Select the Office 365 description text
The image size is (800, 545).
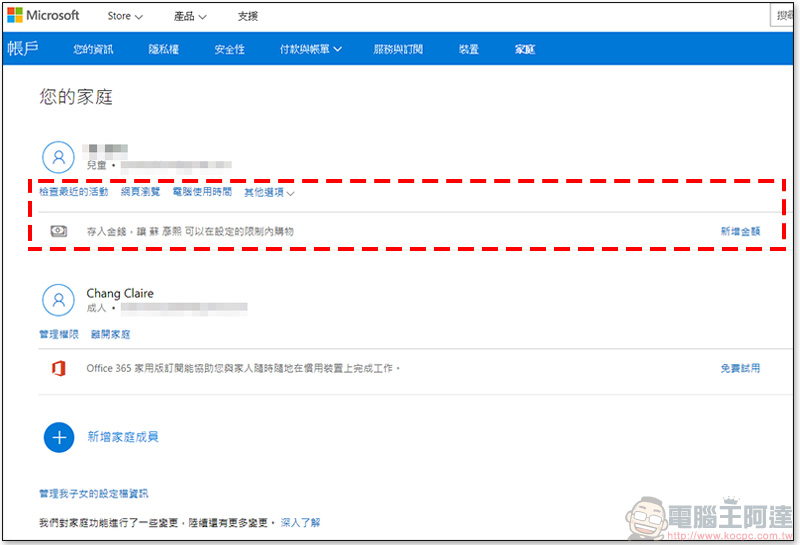242,368
